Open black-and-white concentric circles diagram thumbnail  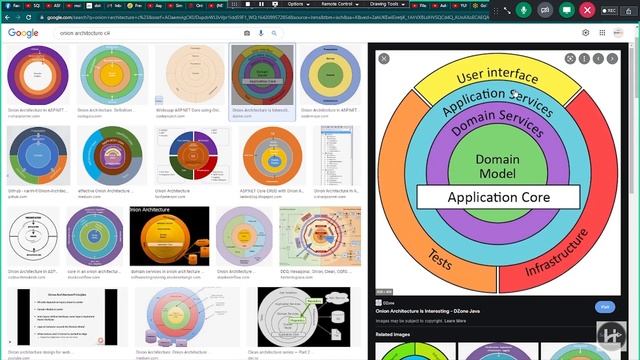click(33, 236)
